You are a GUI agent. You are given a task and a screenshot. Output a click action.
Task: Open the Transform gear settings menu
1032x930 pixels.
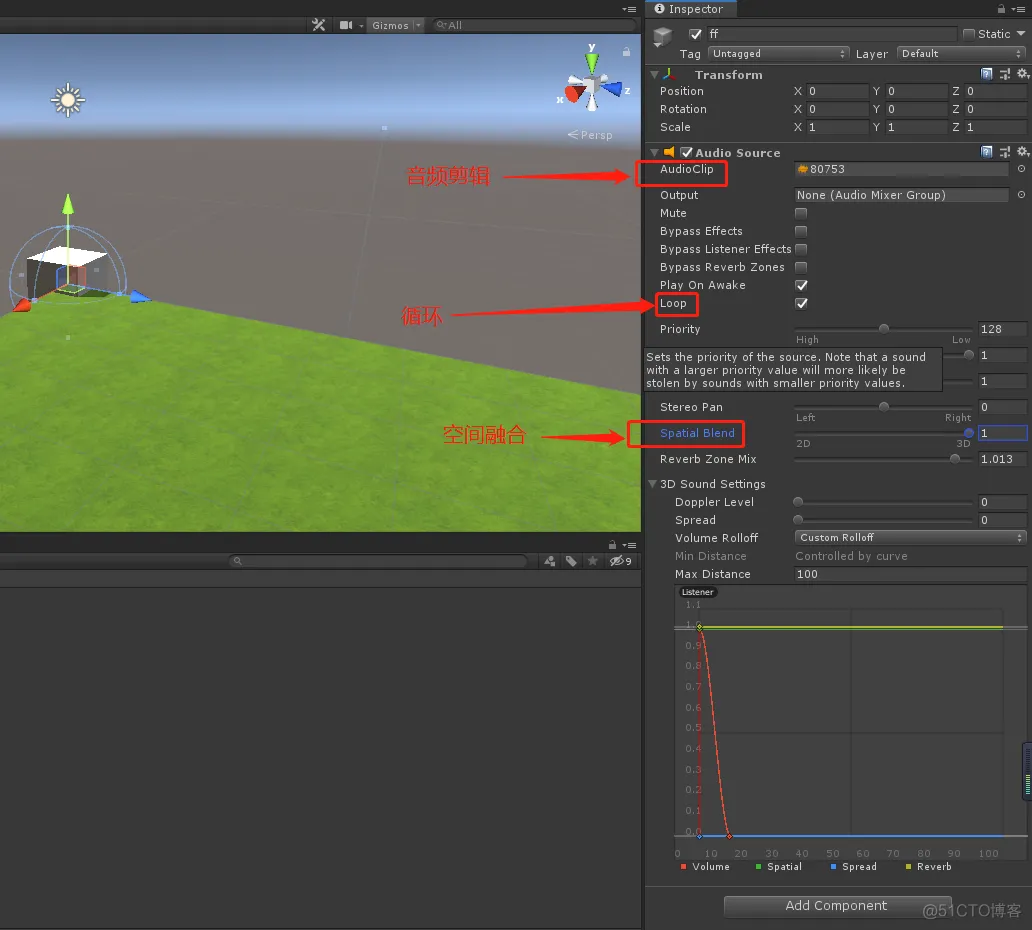point(1023,74)
